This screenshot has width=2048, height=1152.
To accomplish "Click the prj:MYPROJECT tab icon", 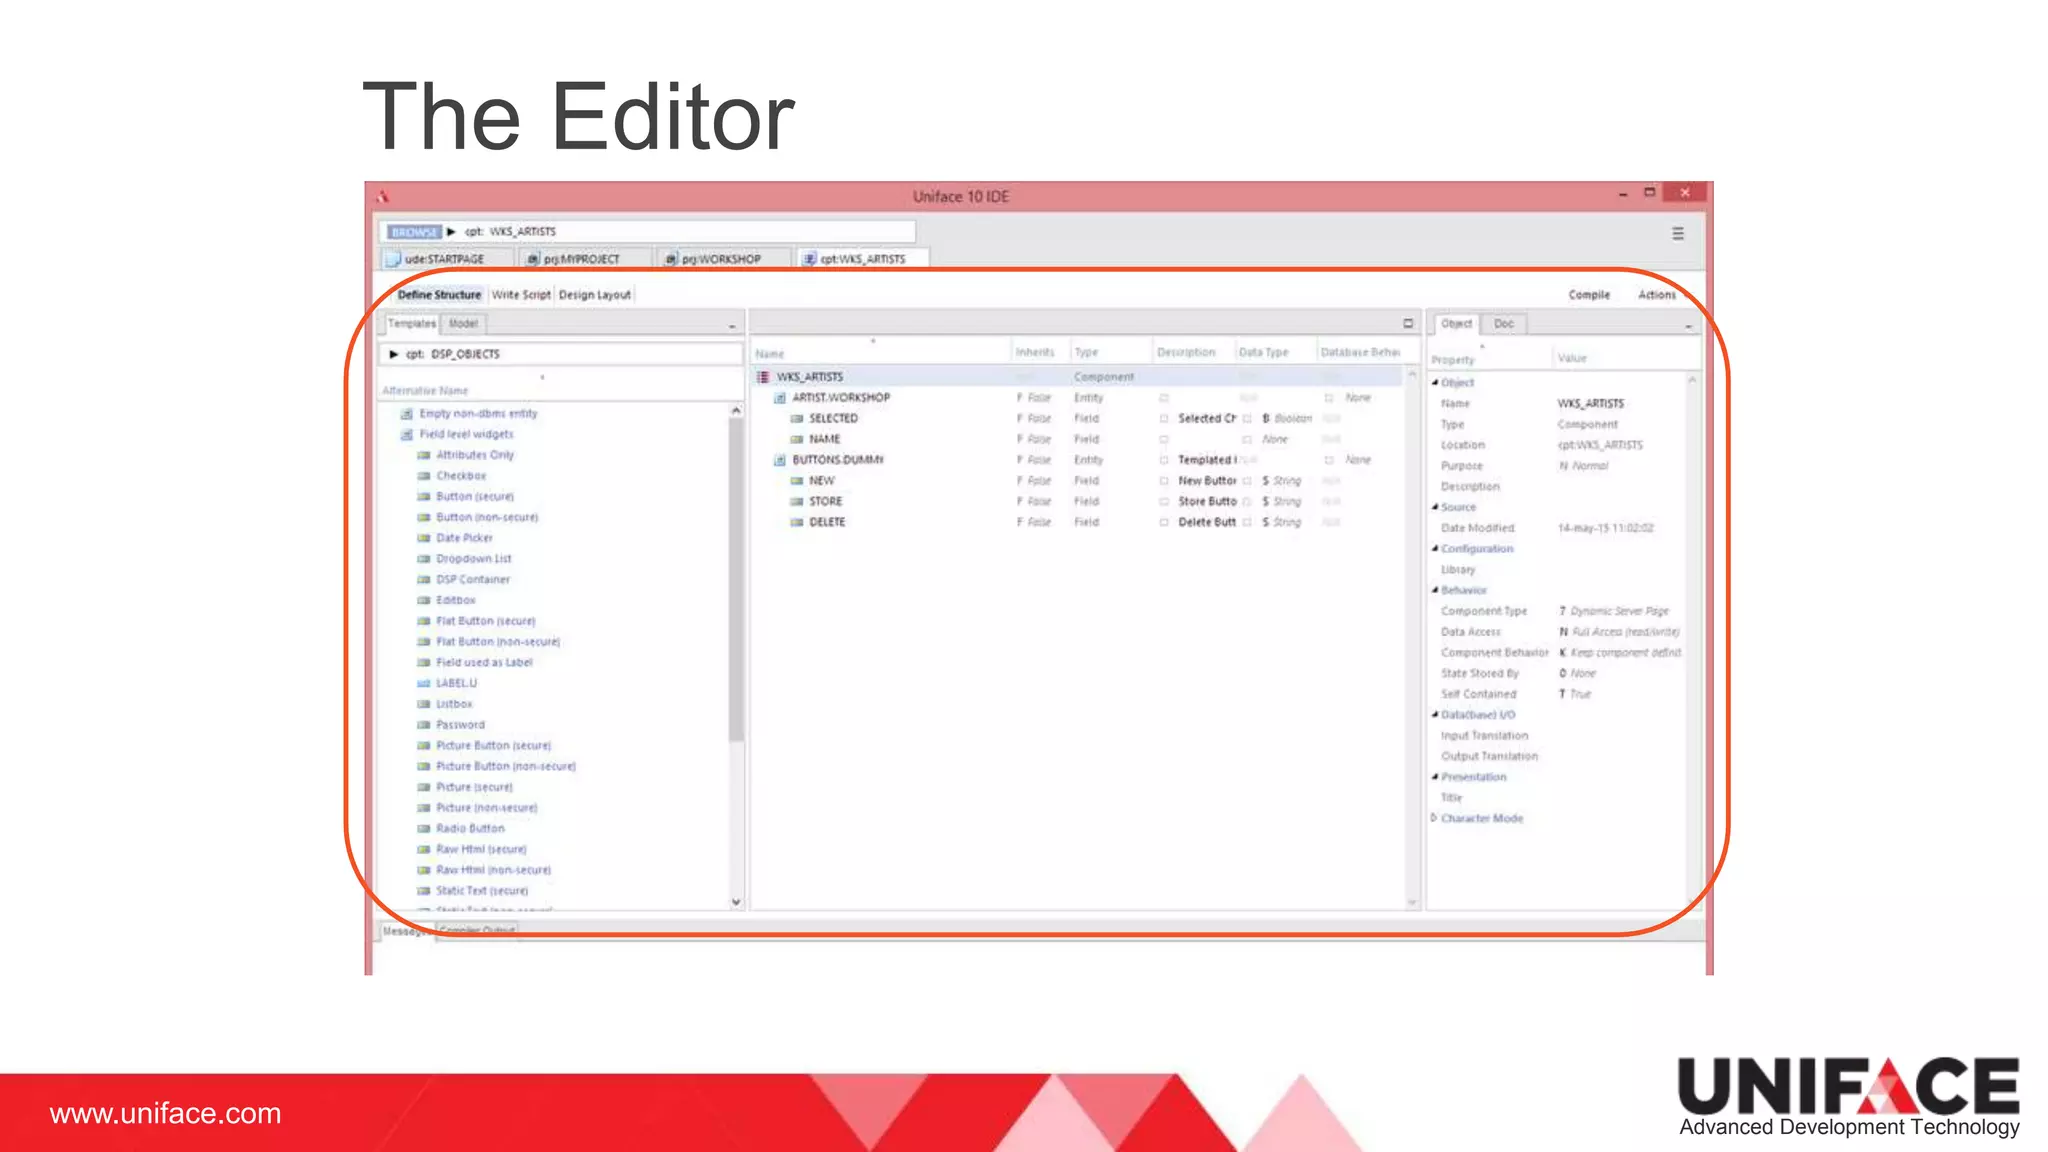I will click(534, 259).
